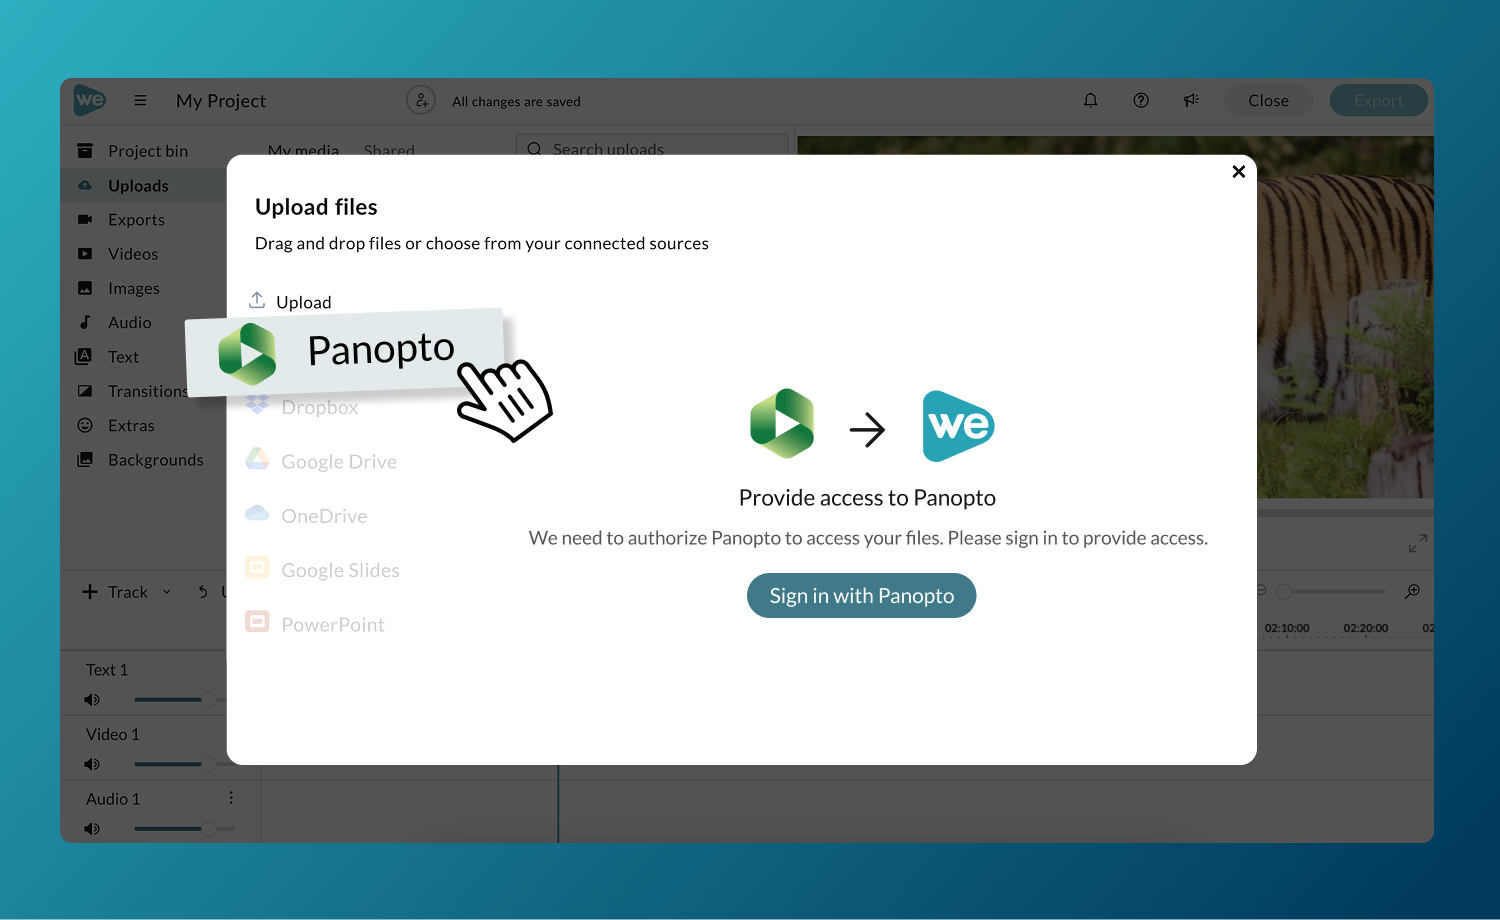Adjust the Audio 1 volume slider
This screenshot has height=920, width=1500.
point(185,828)
